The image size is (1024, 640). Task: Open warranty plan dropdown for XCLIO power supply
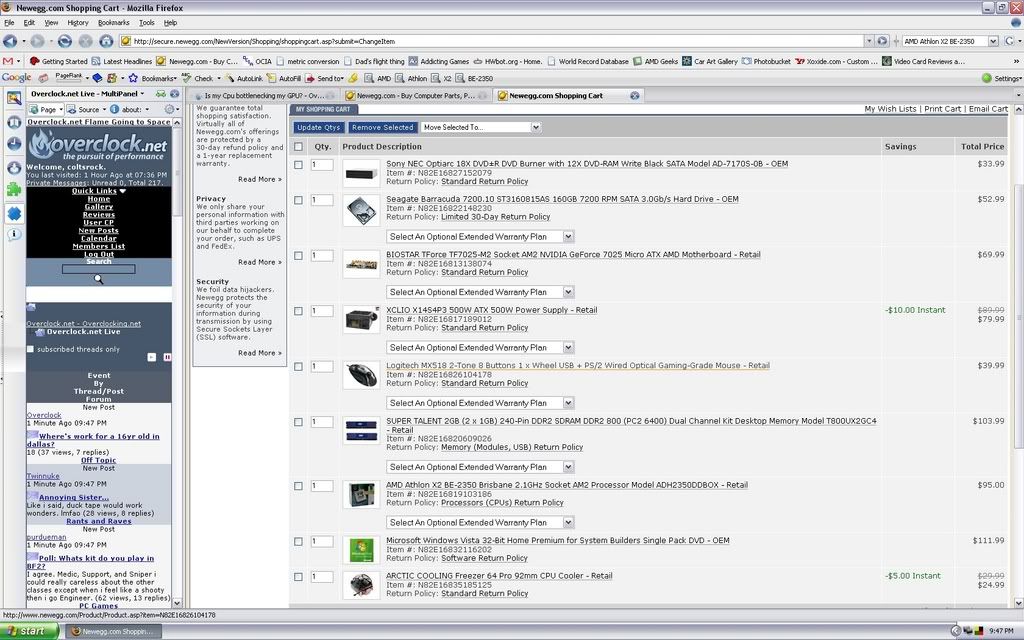click(x=480, y=347)
